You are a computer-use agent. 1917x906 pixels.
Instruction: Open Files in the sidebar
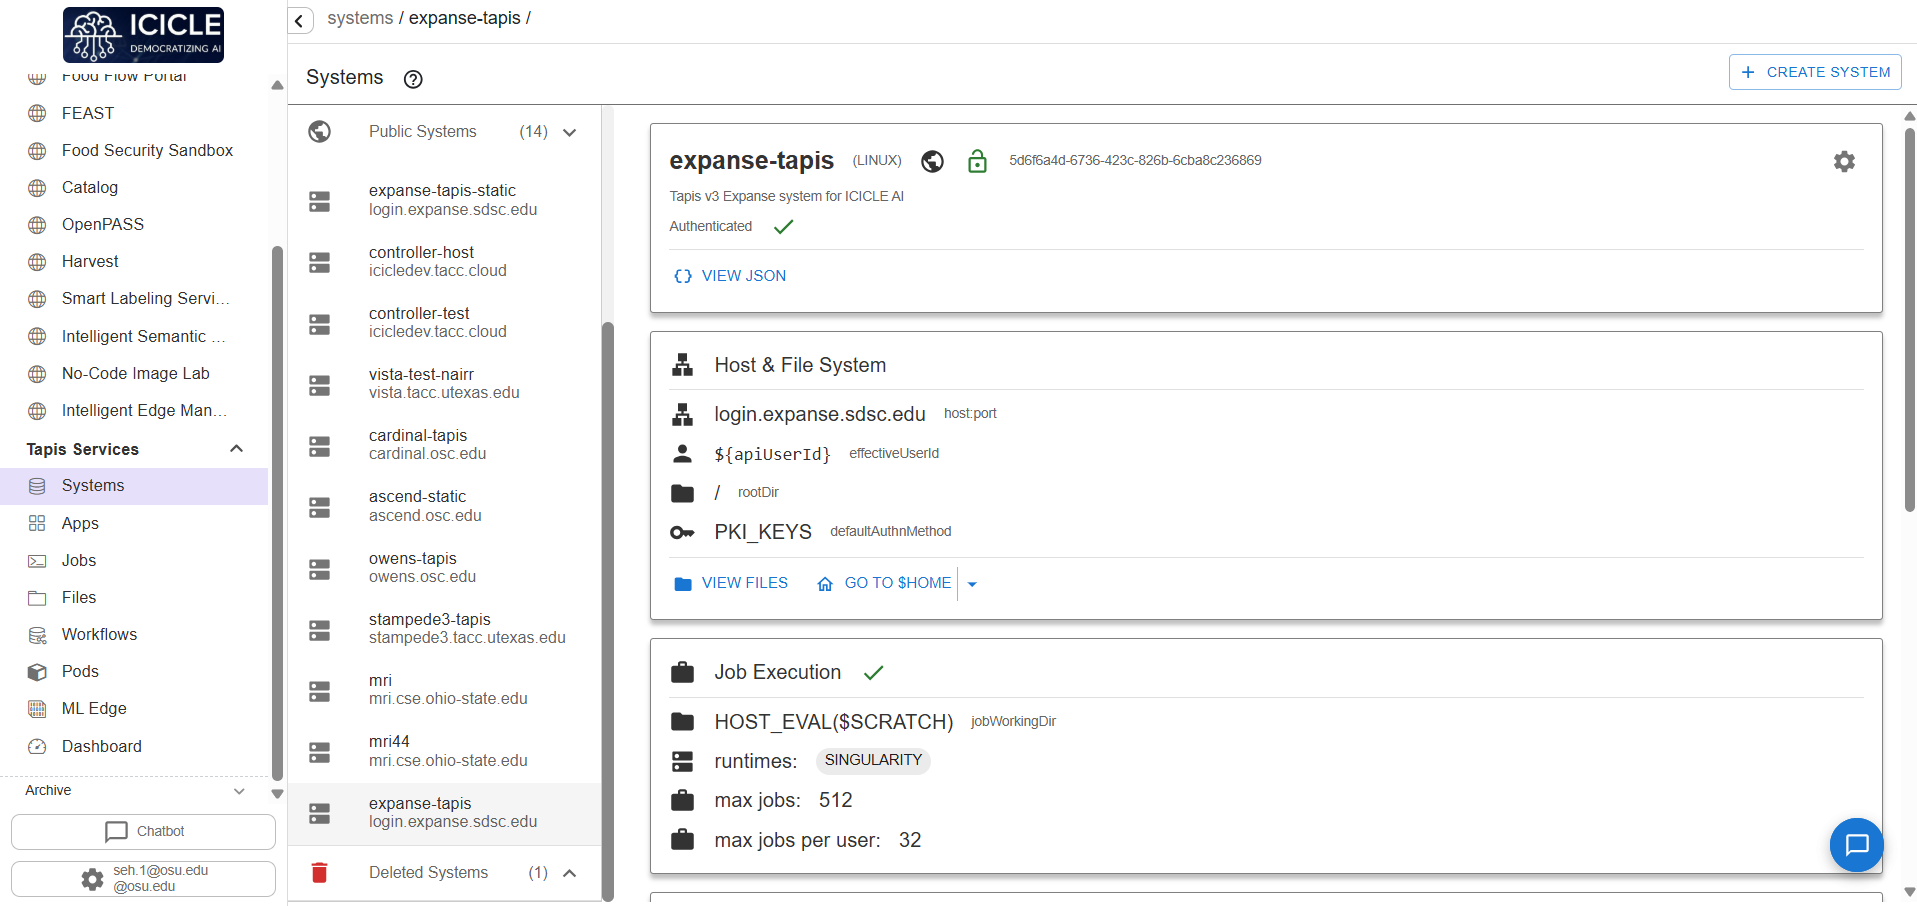coord(134,598)
